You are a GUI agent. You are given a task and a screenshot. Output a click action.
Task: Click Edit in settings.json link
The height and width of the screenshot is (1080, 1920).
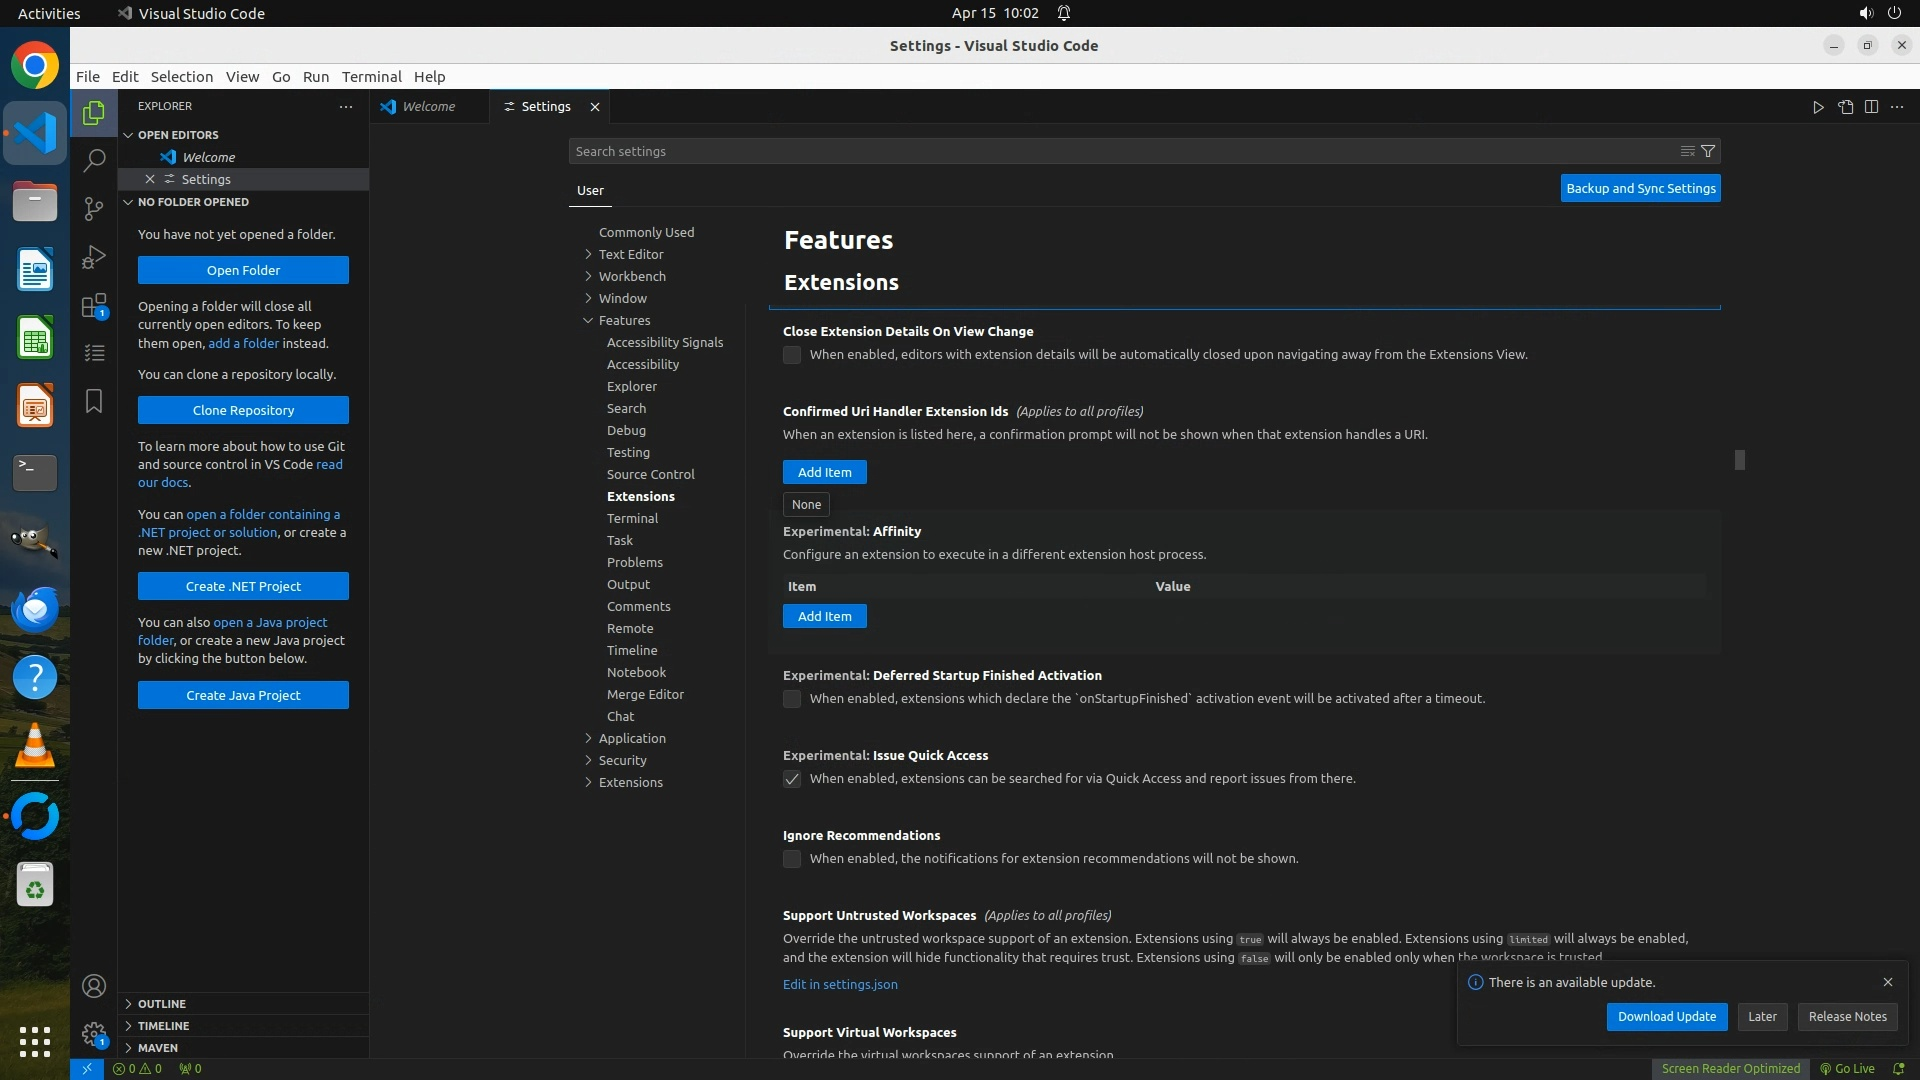click(x=840, y=984)
